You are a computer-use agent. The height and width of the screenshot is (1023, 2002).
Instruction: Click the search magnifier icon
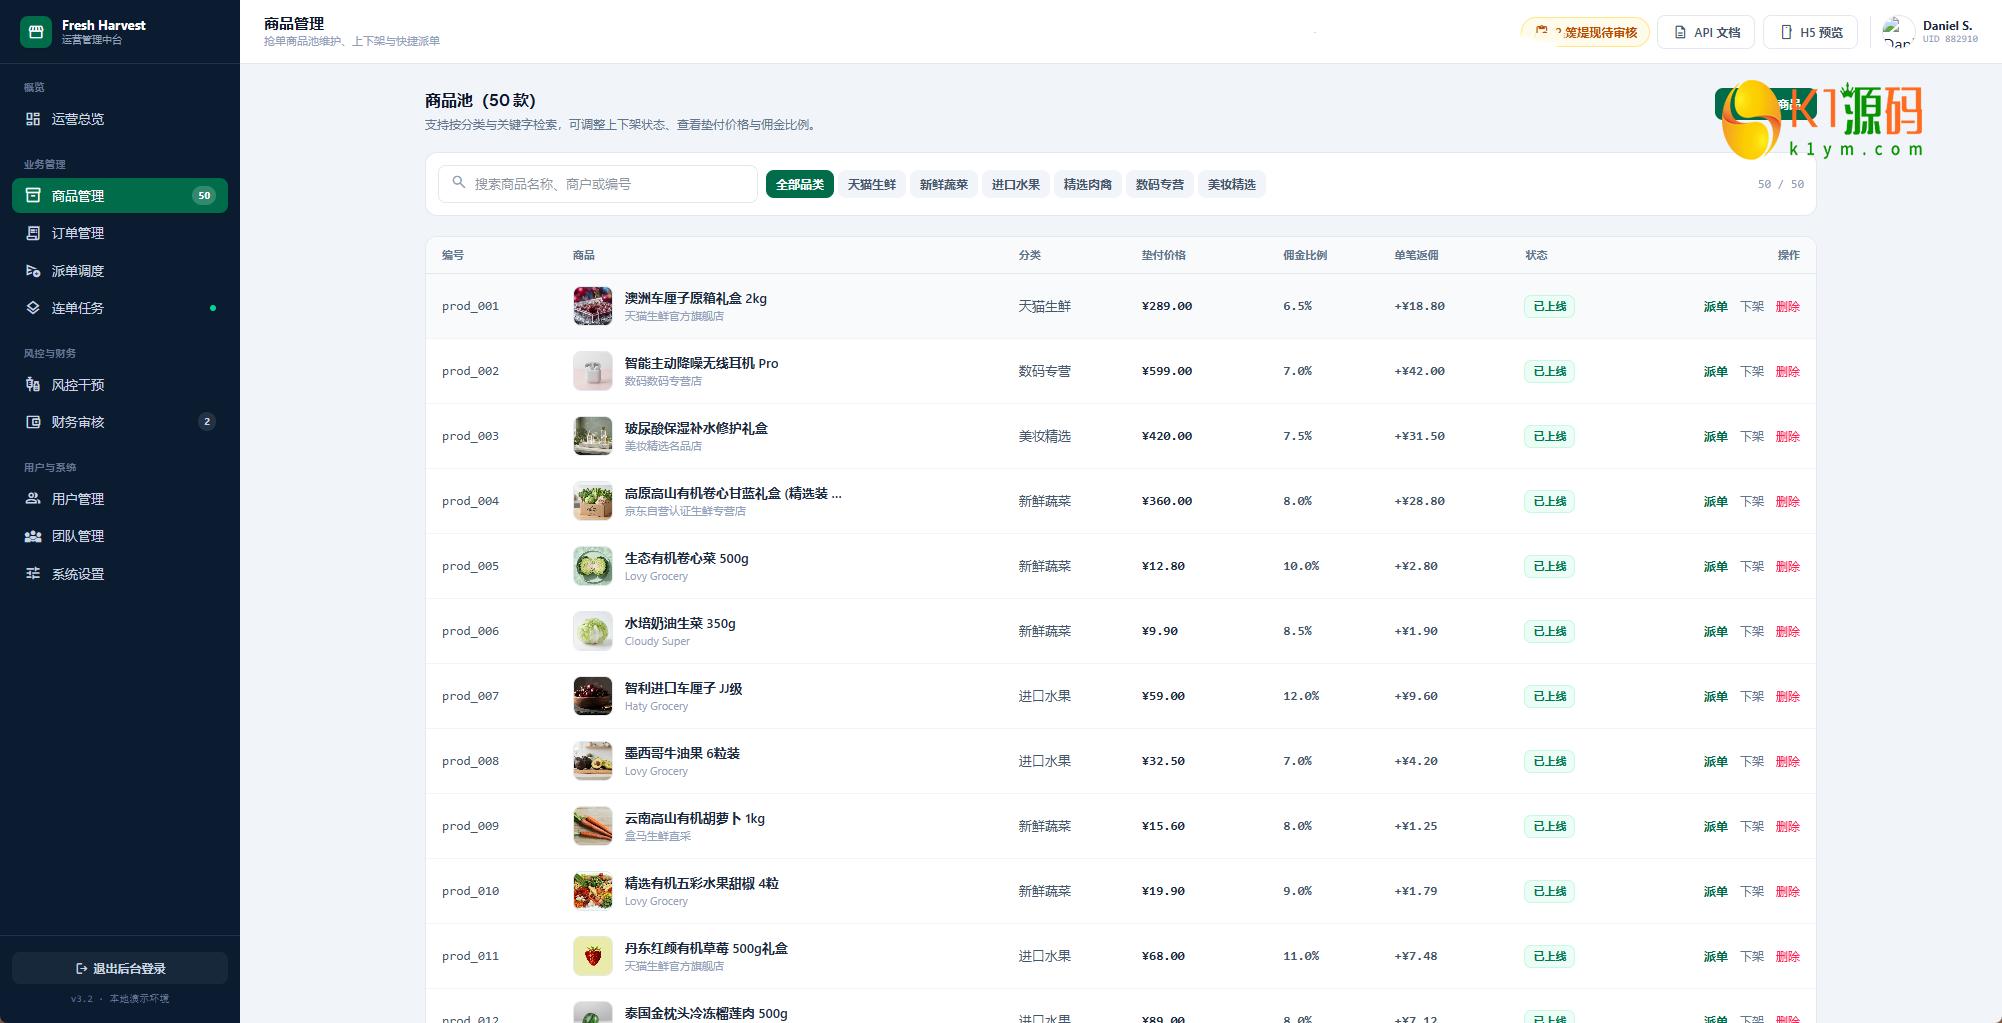click(x=459, y=183)
